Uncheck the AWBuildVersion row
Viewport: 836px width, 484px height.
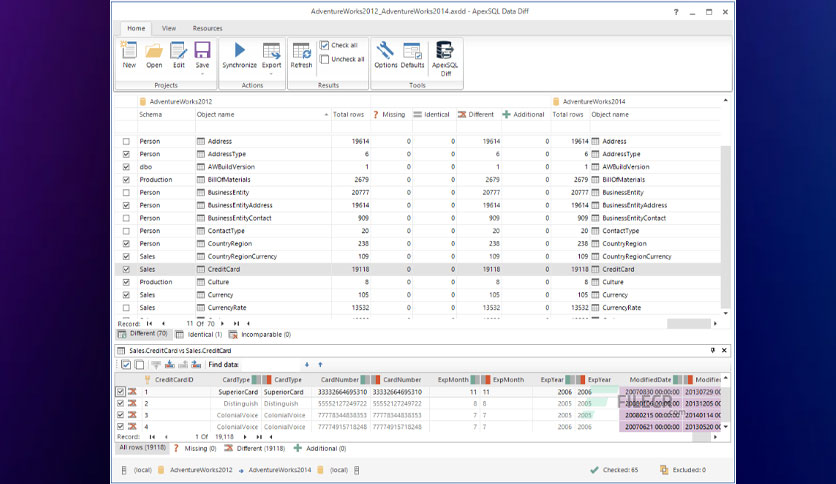pos(126,167)
